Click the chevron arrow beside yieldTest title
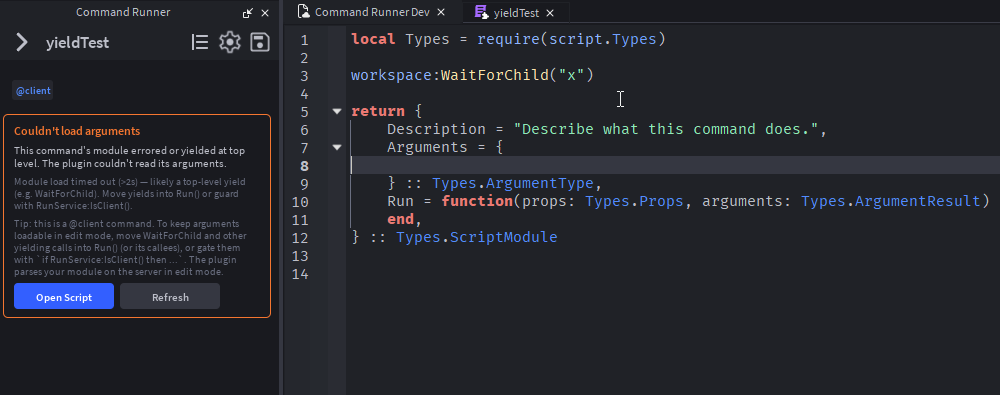This screenshot has width=1000, height=395. [x=22, y=43]
